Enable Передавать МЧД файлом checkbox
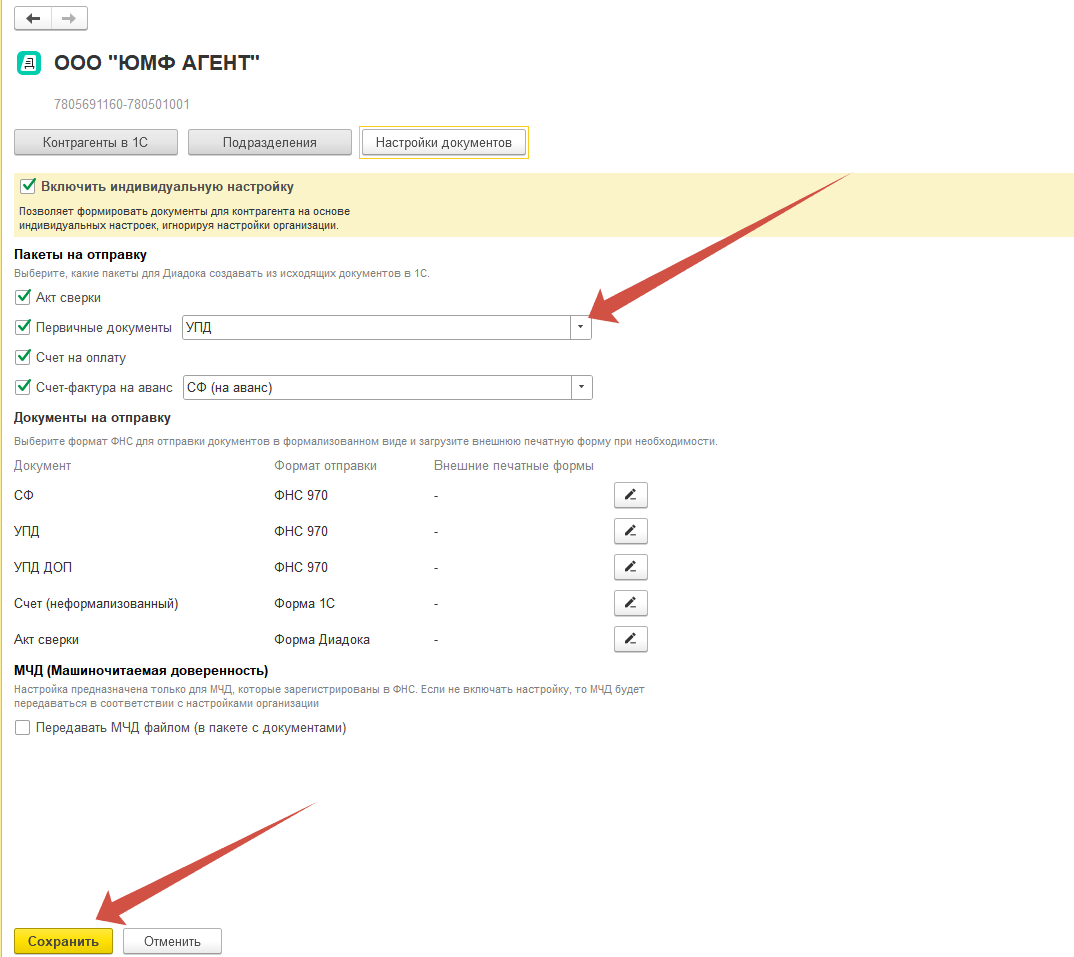Viewport: 1074px width, 957px height. 23,728
